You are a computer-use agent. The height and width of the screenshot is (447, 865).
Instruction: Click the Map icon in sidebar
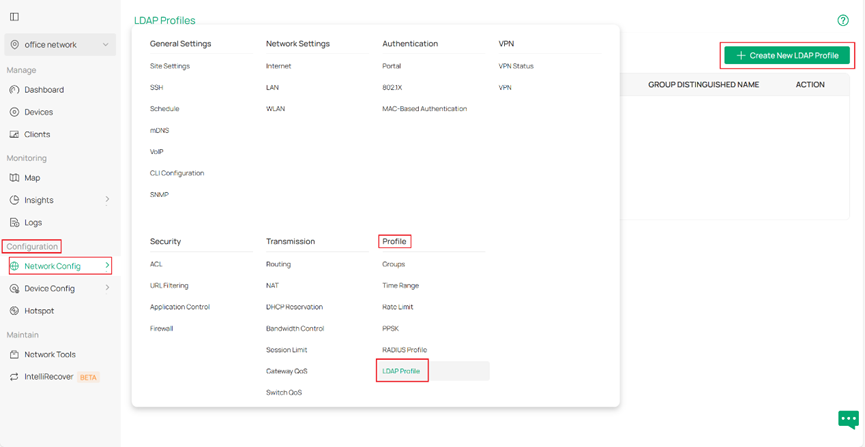tap(14, 178)
